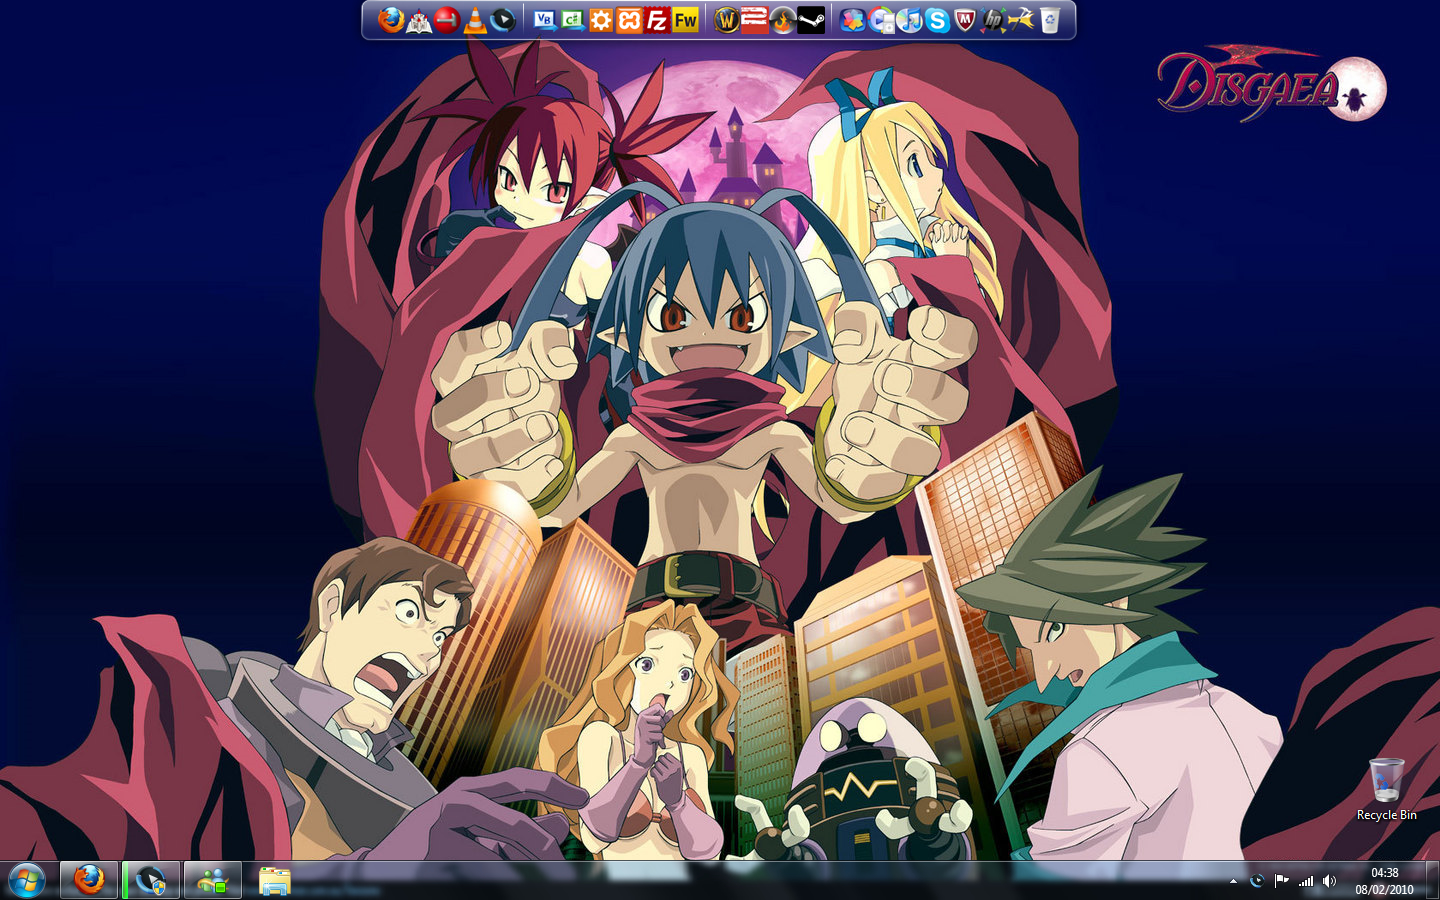
Task: Open the media player taskbar button
Action: click(151, 881)
